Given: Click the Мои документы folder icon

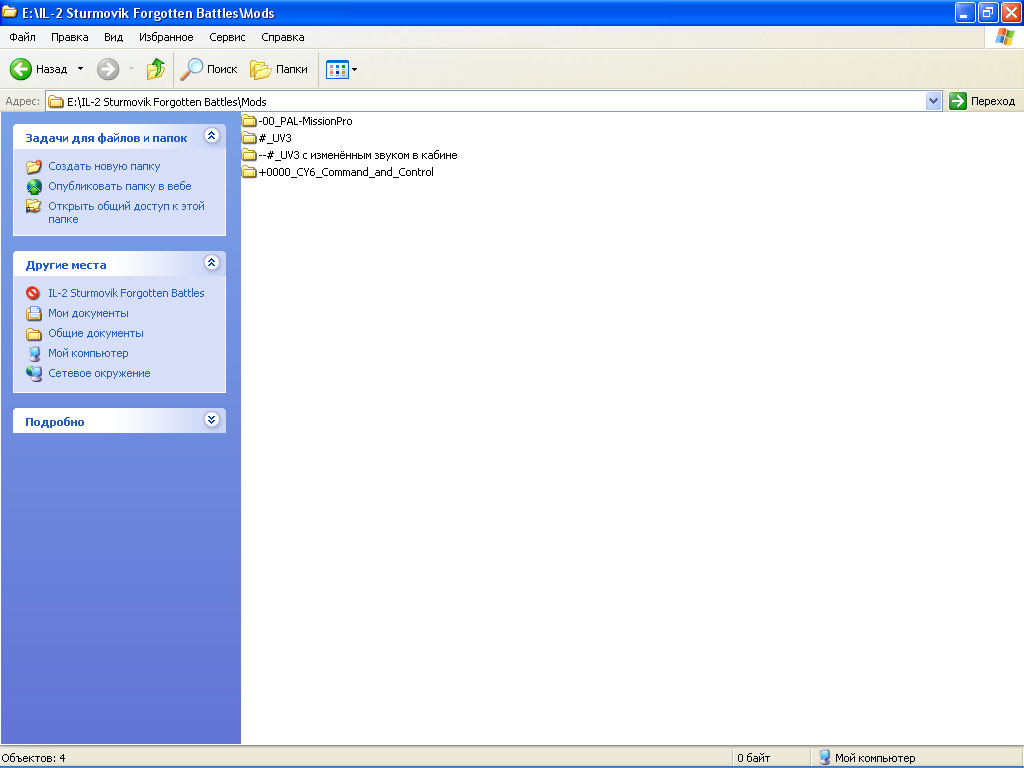Looking at the screenshot, I should pos(34,313).
